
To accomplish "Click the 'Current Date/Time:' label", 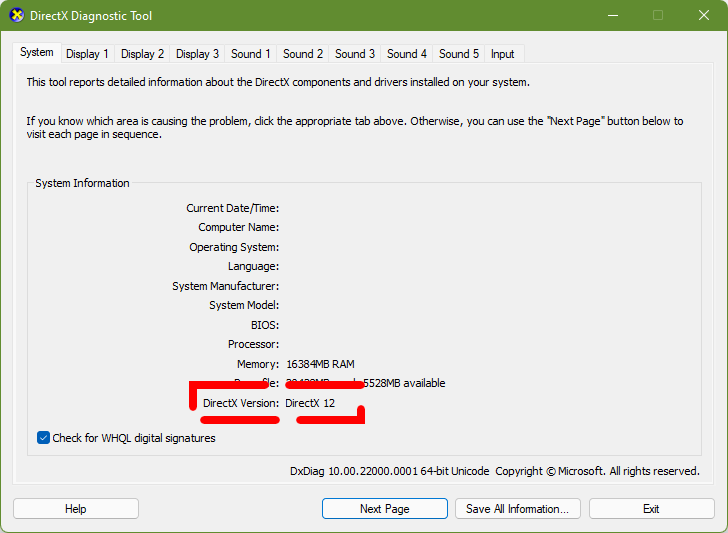I will (x=233, y=208).
